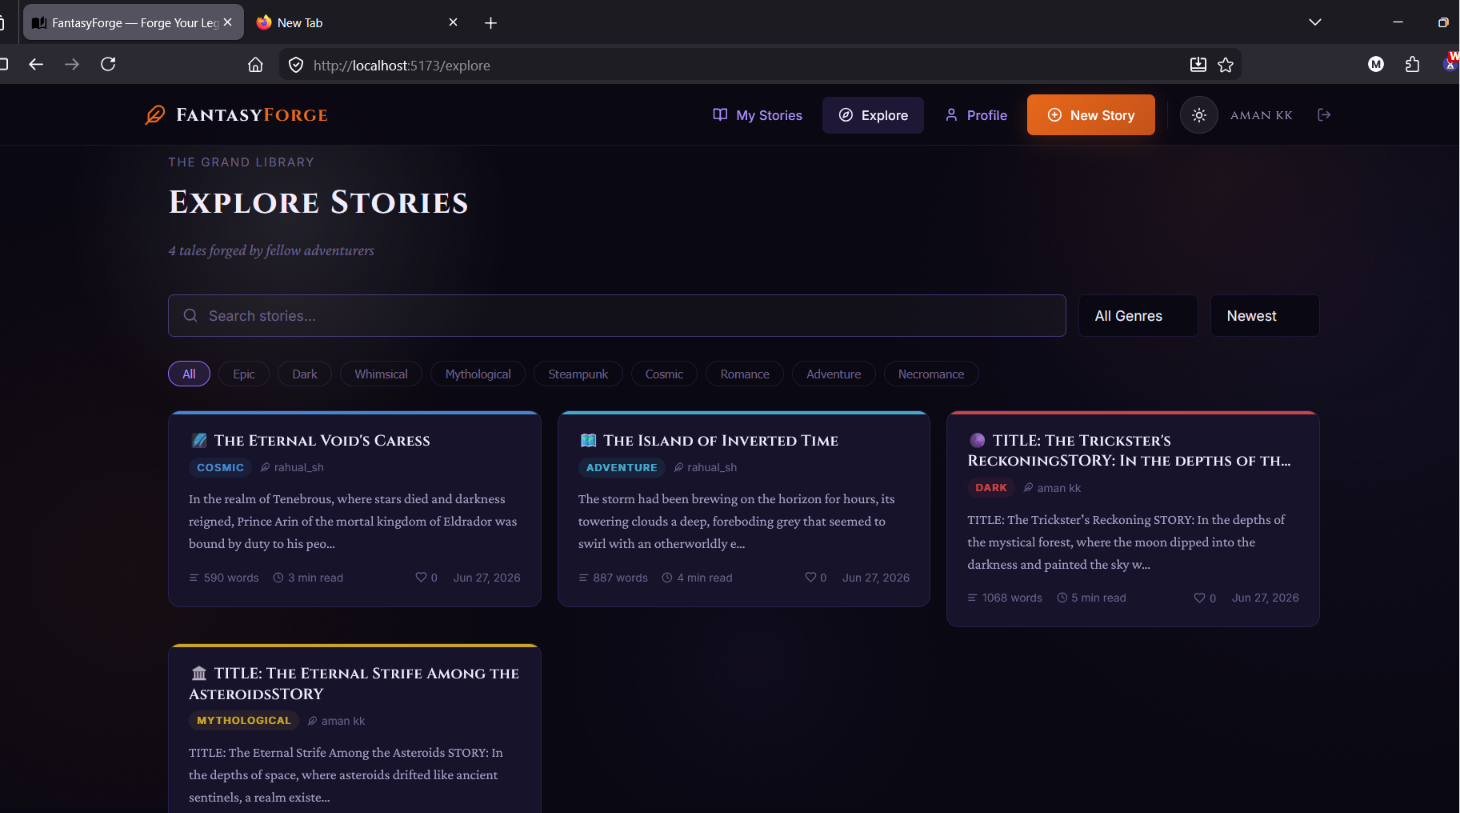Click the purple orb icon on Trickster's Reckoning
Image resolution: width=1460 pixels, height=813 pixels.
(x=977, y=440)
